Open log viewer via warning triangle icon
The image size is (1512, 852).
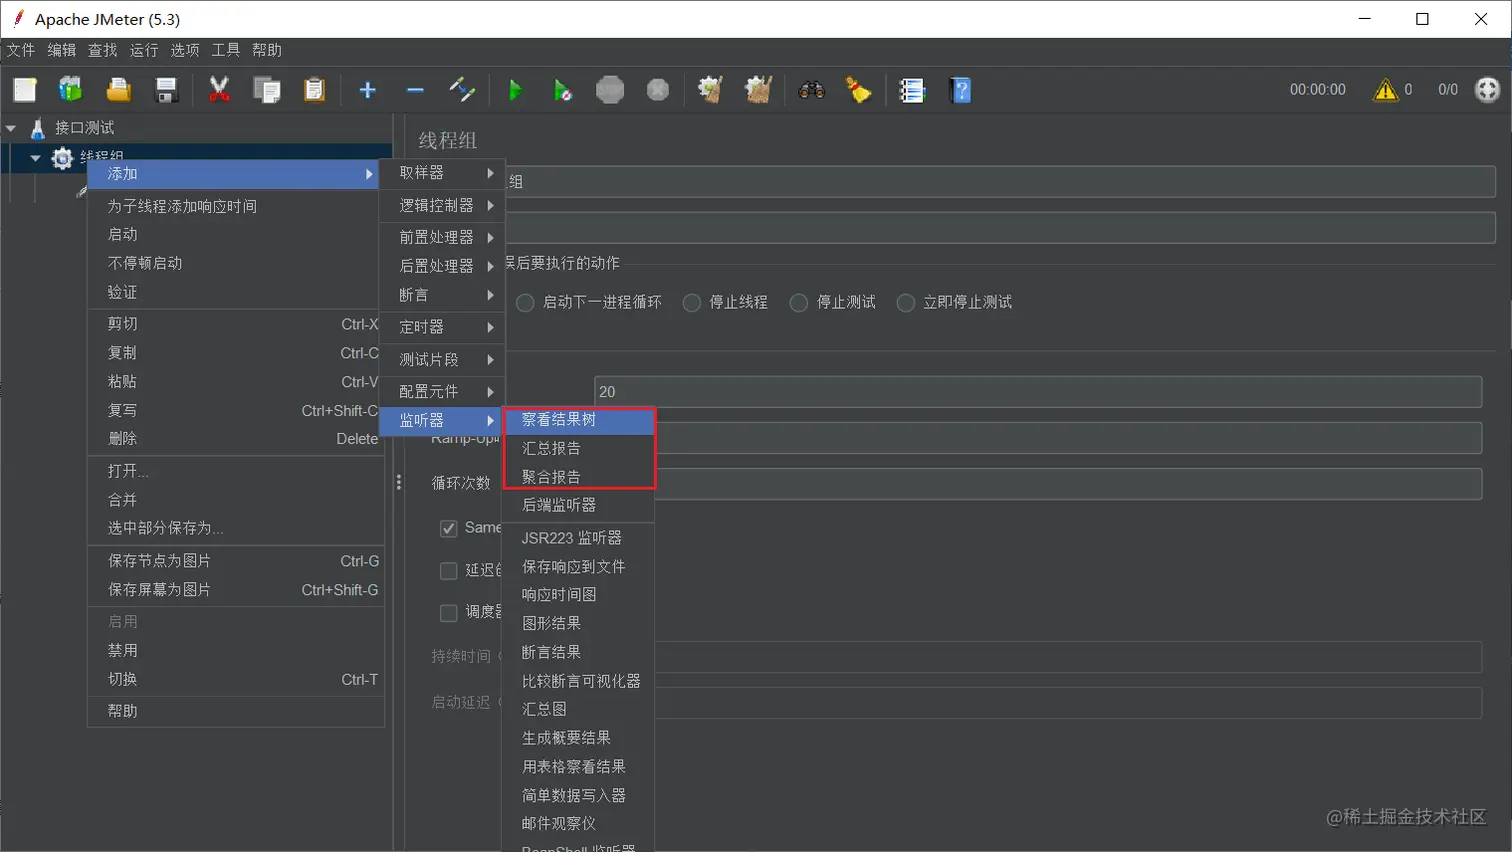pyautogui.click(x=1385, y=90)
